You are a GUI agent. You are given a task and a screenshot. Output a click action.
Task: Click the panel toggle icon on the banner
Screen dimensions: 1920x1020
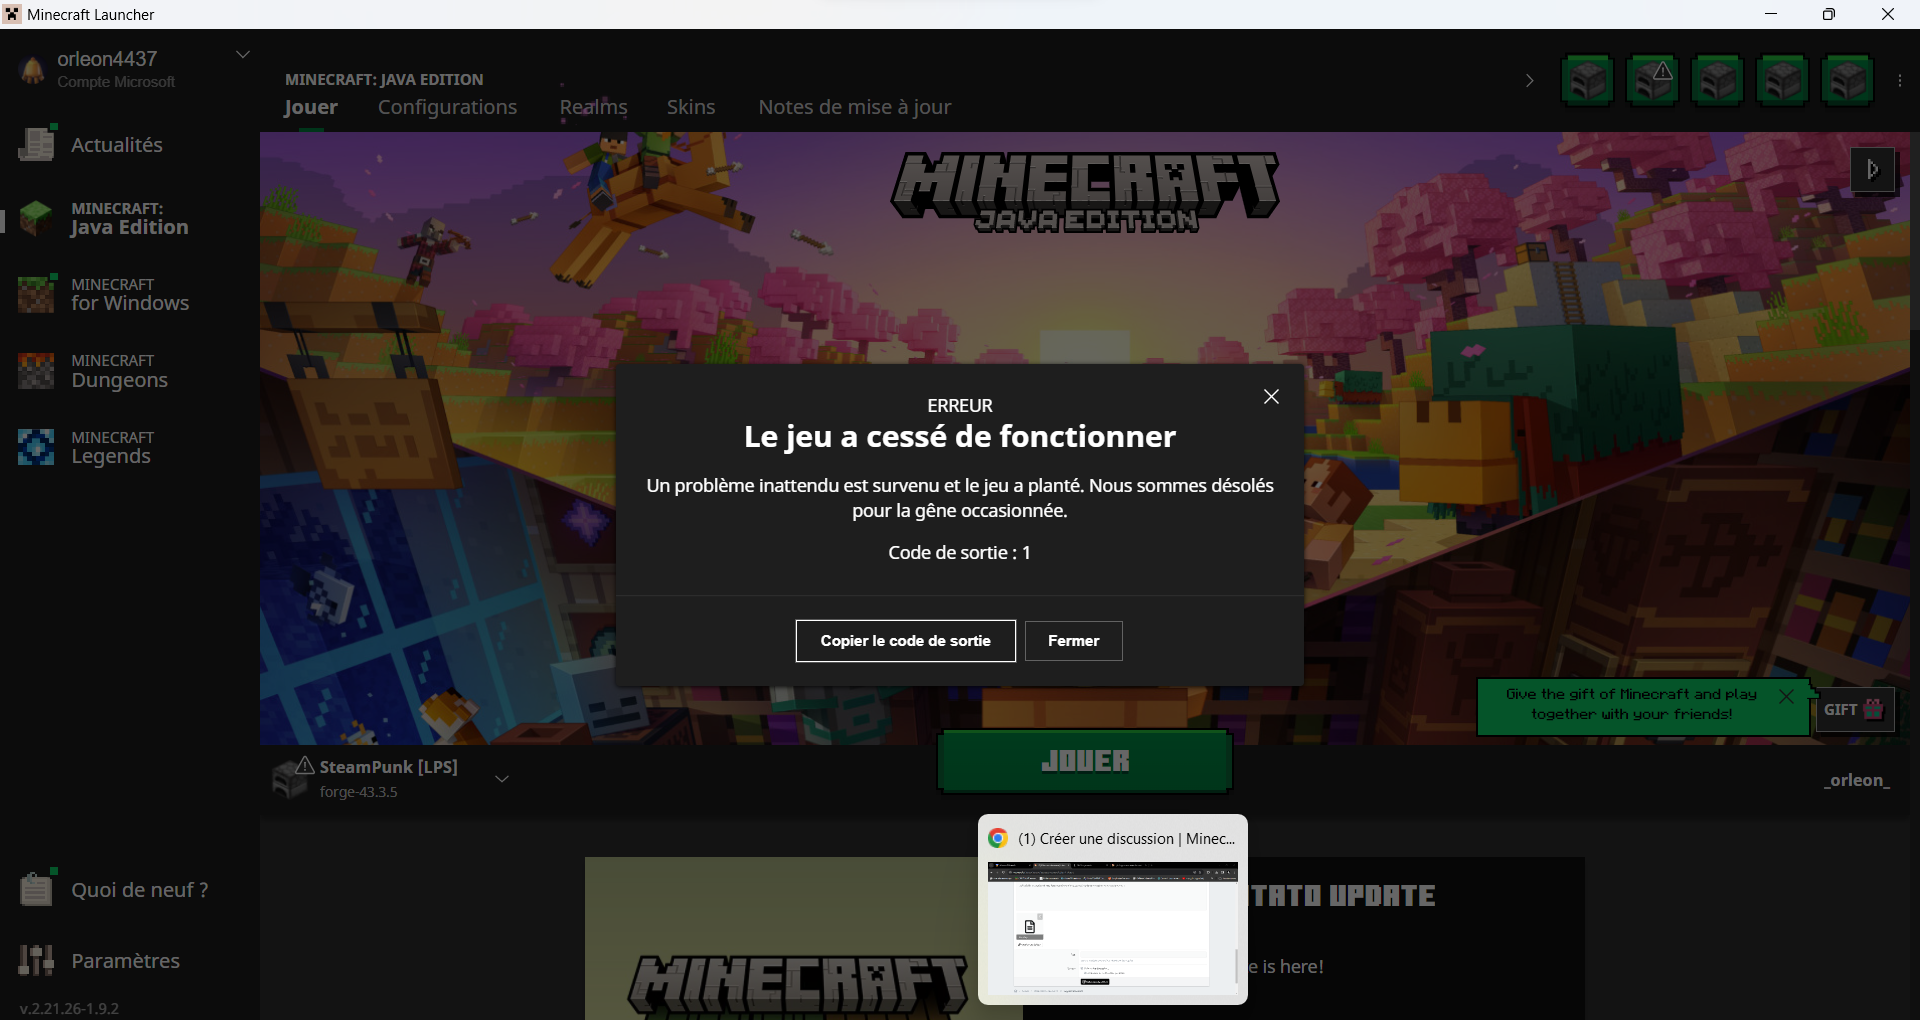tap(1873, 170)
